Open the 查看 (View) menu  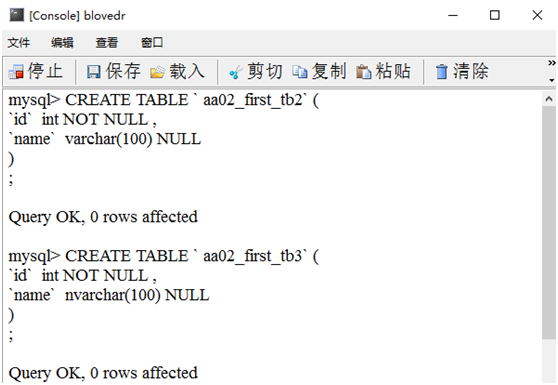(x=107, y=43)
